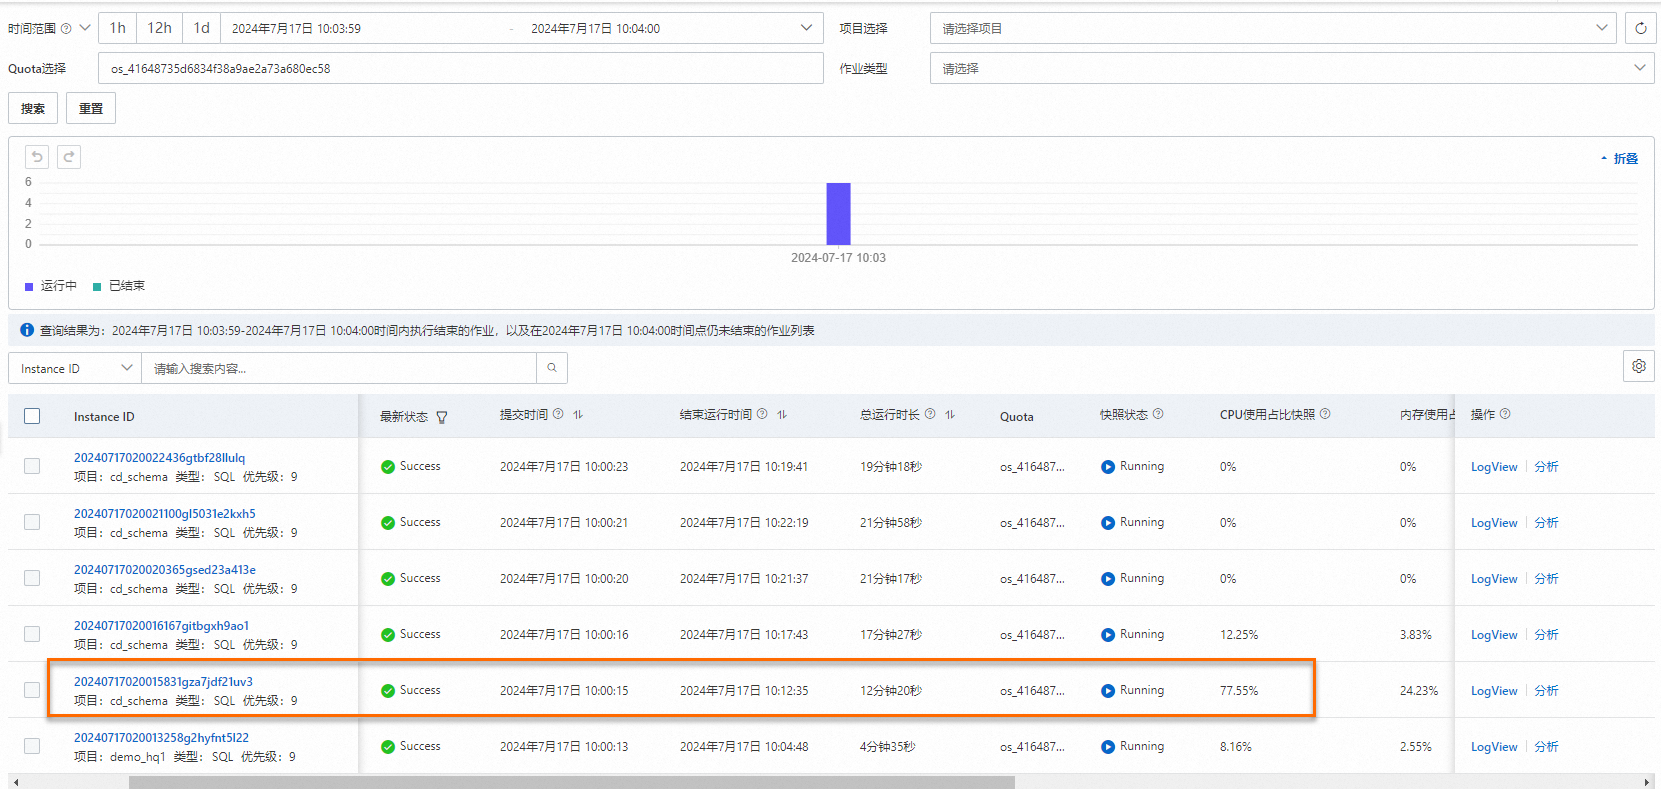Click the help icon next to 快照状态 header
This screenshot has width=1661, height=789.
coord(1158,414)
